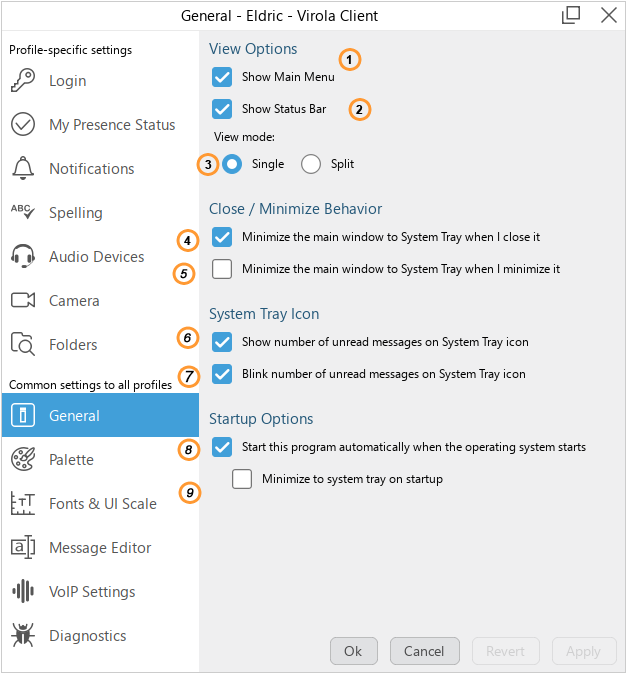Open Fonts & UI Scale settings

pos(102,504)
